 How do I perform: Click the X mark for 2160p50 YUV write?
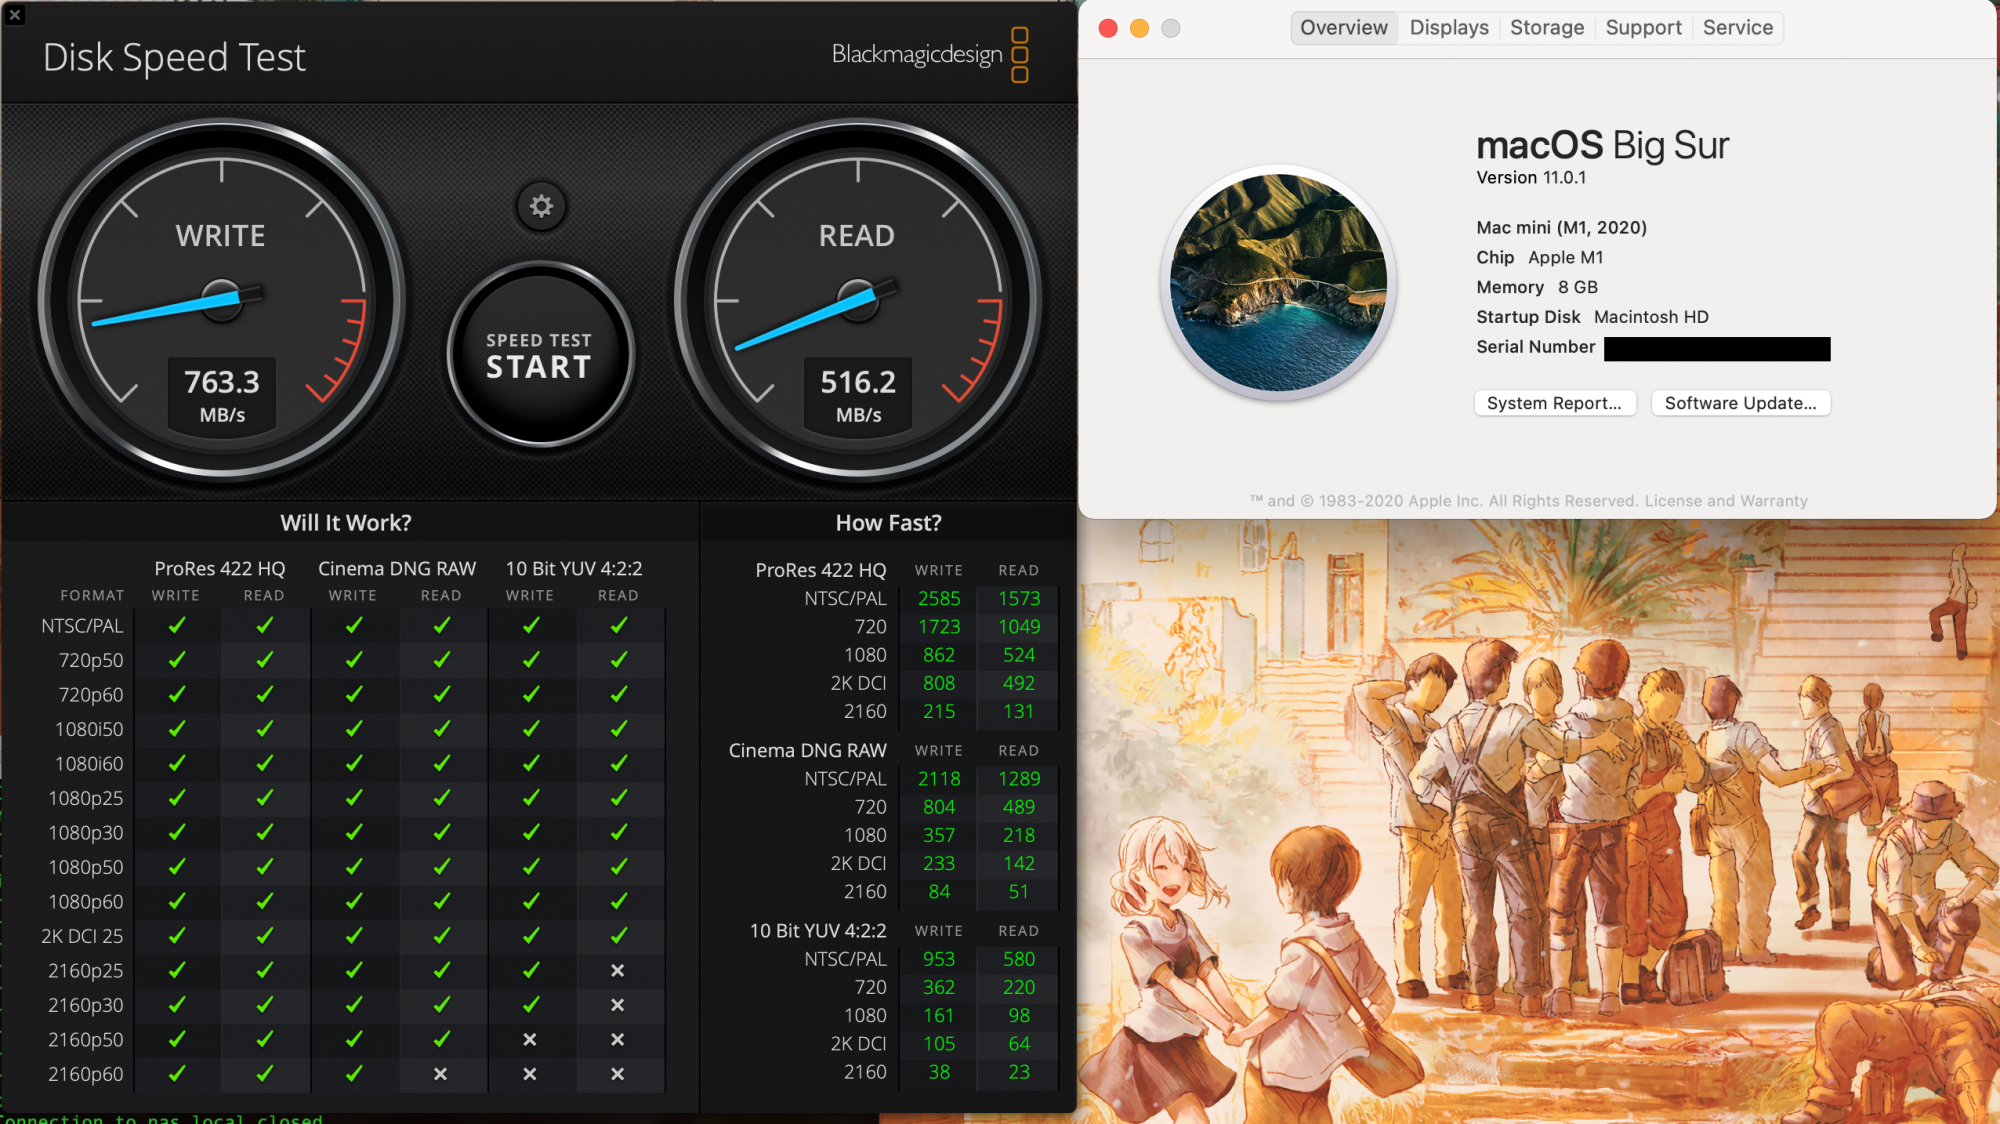[x=530, y=1040]
